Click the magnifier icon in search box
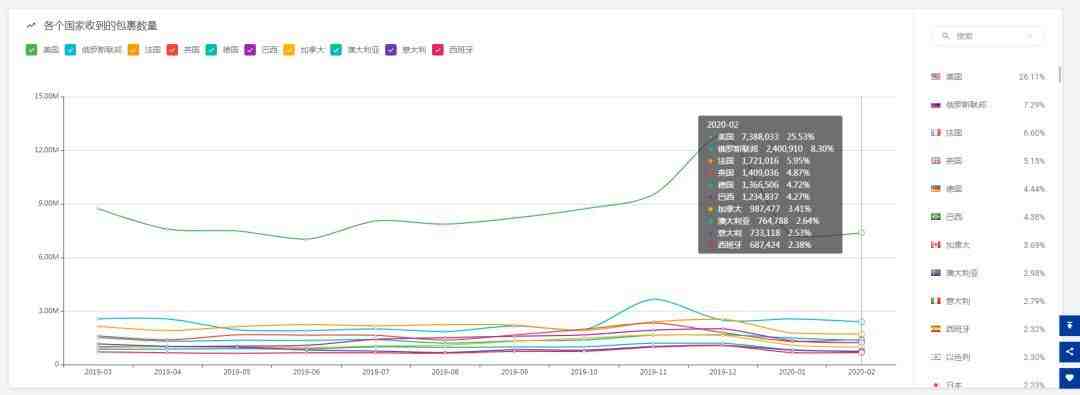 point(946,36)
